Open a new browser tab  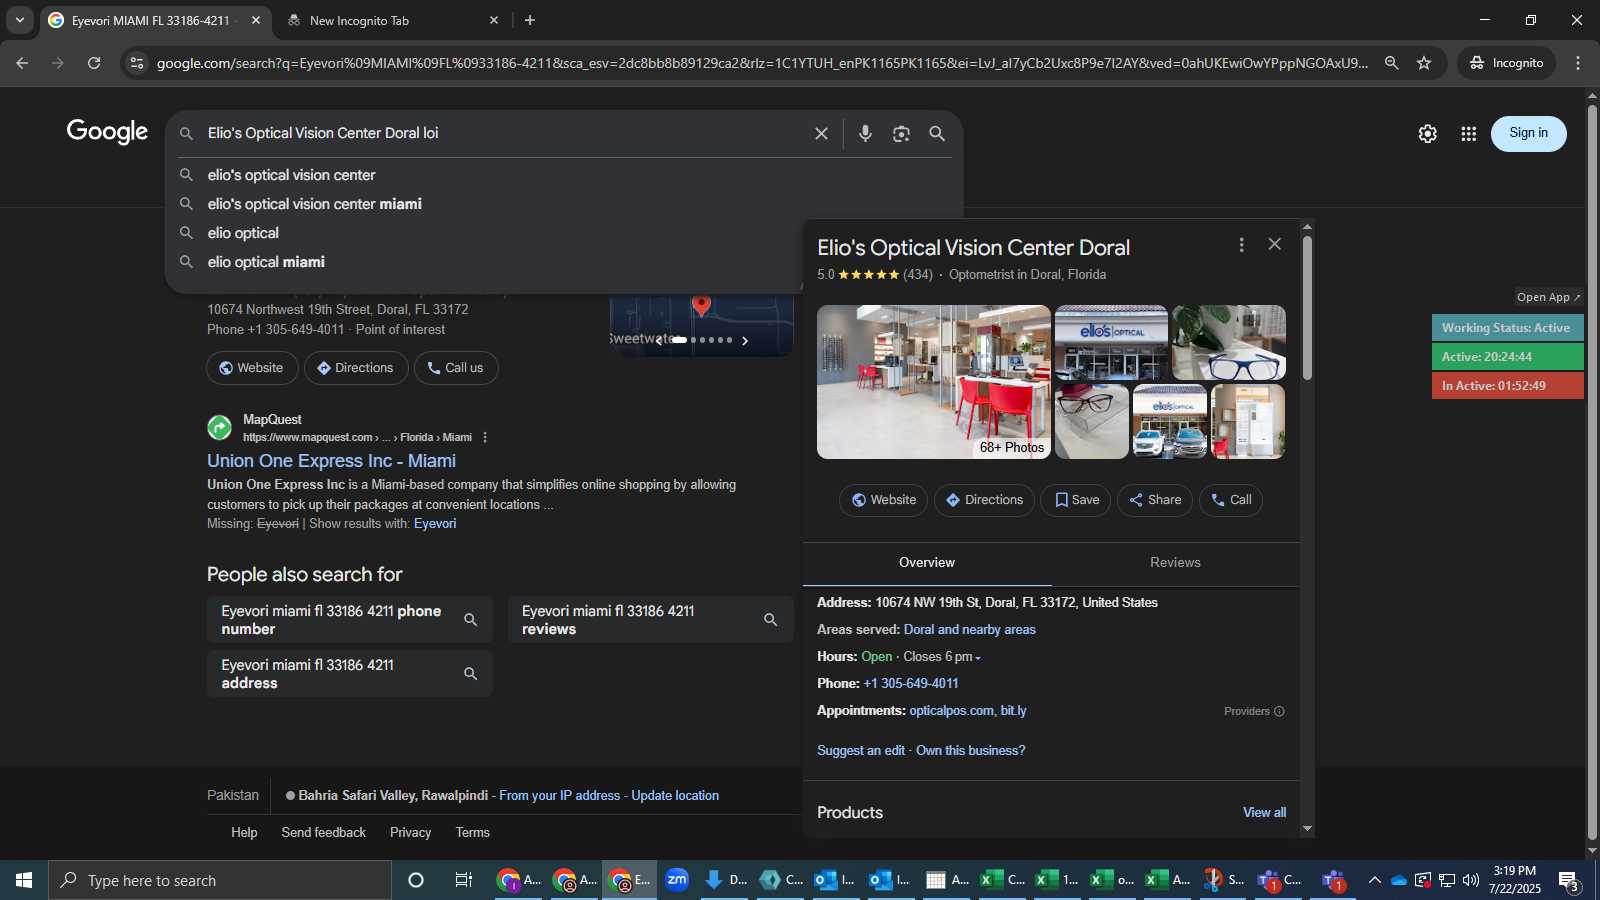point(530,20)
